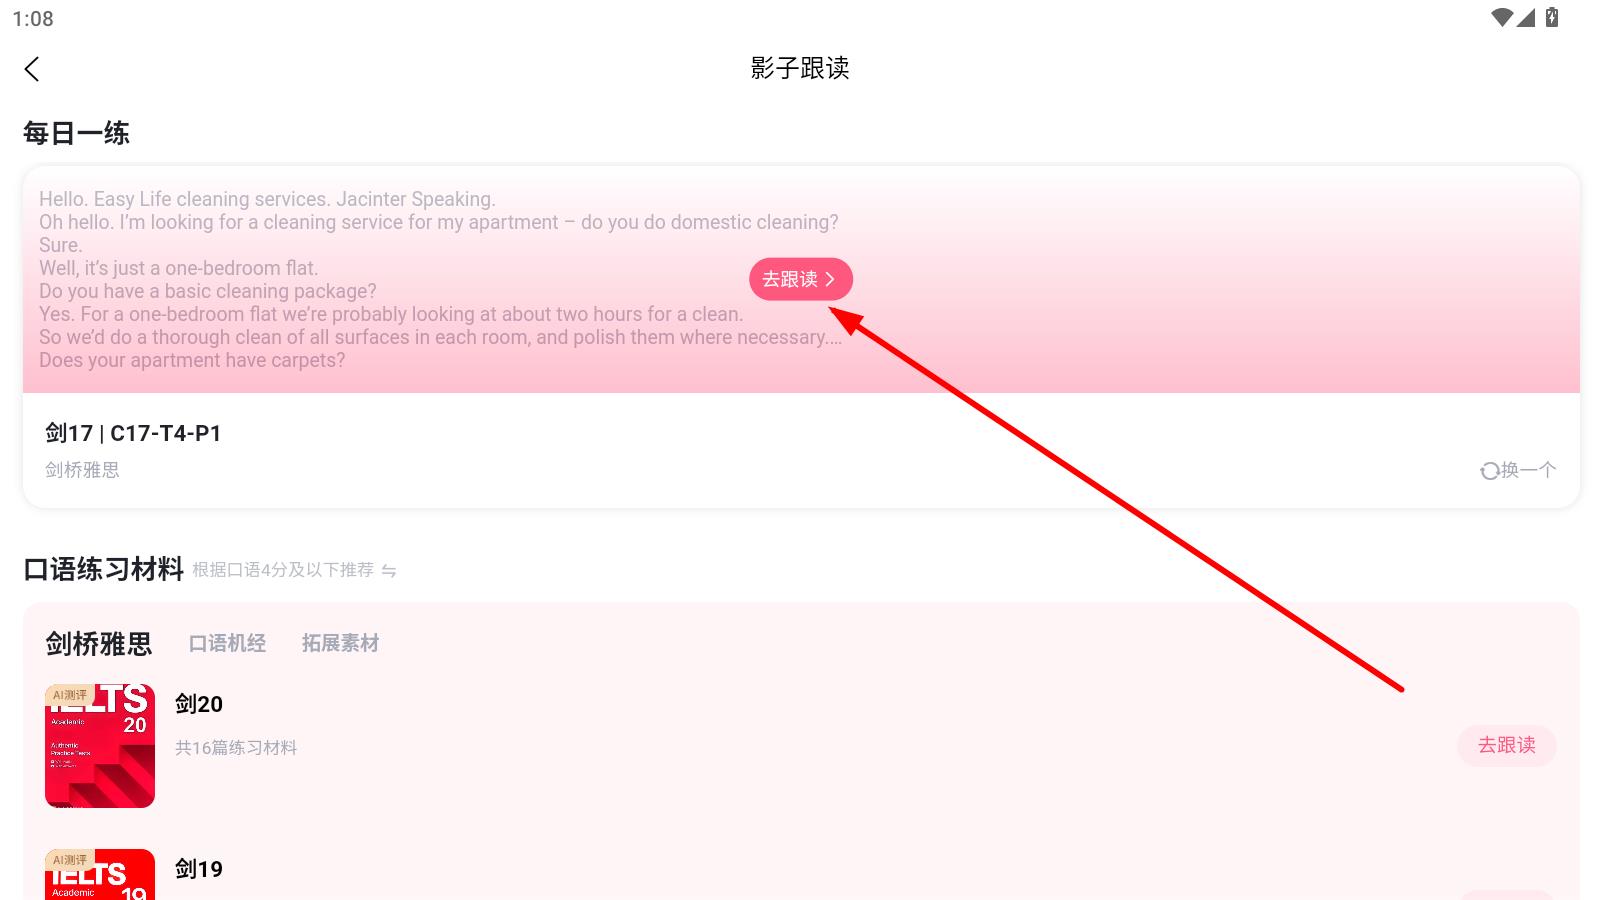Tap the daily practice transcript preview

click(440, 280)
